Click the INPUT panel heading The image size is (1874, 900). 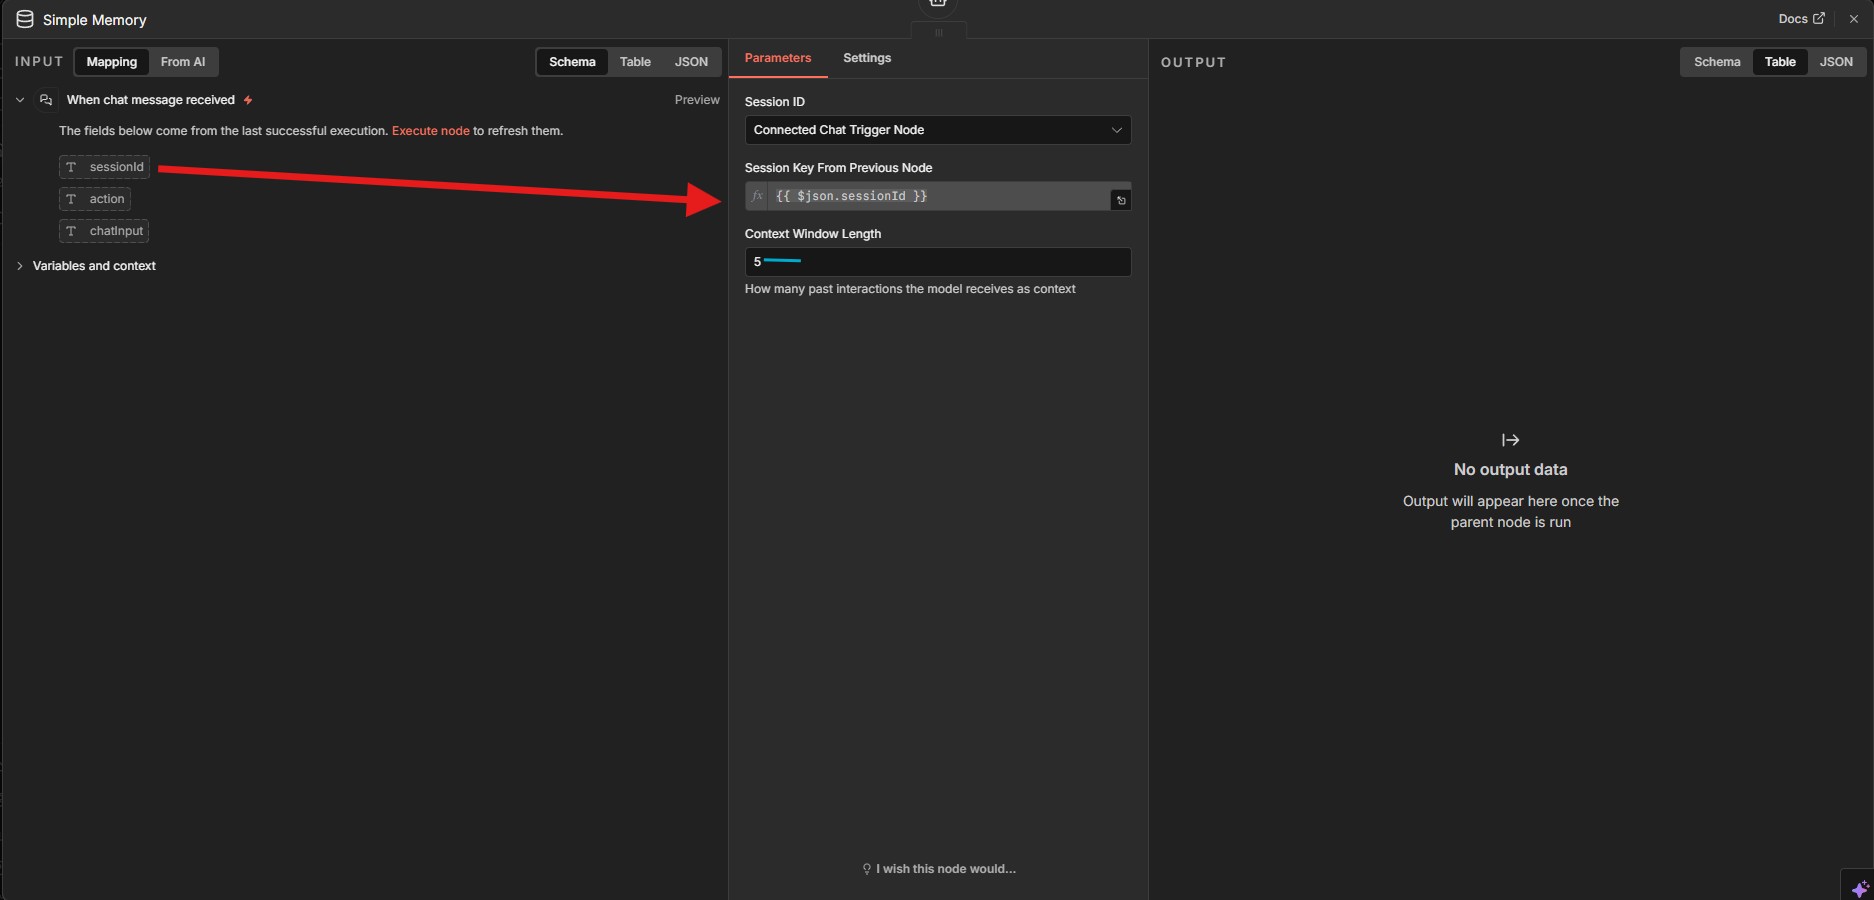39,62
